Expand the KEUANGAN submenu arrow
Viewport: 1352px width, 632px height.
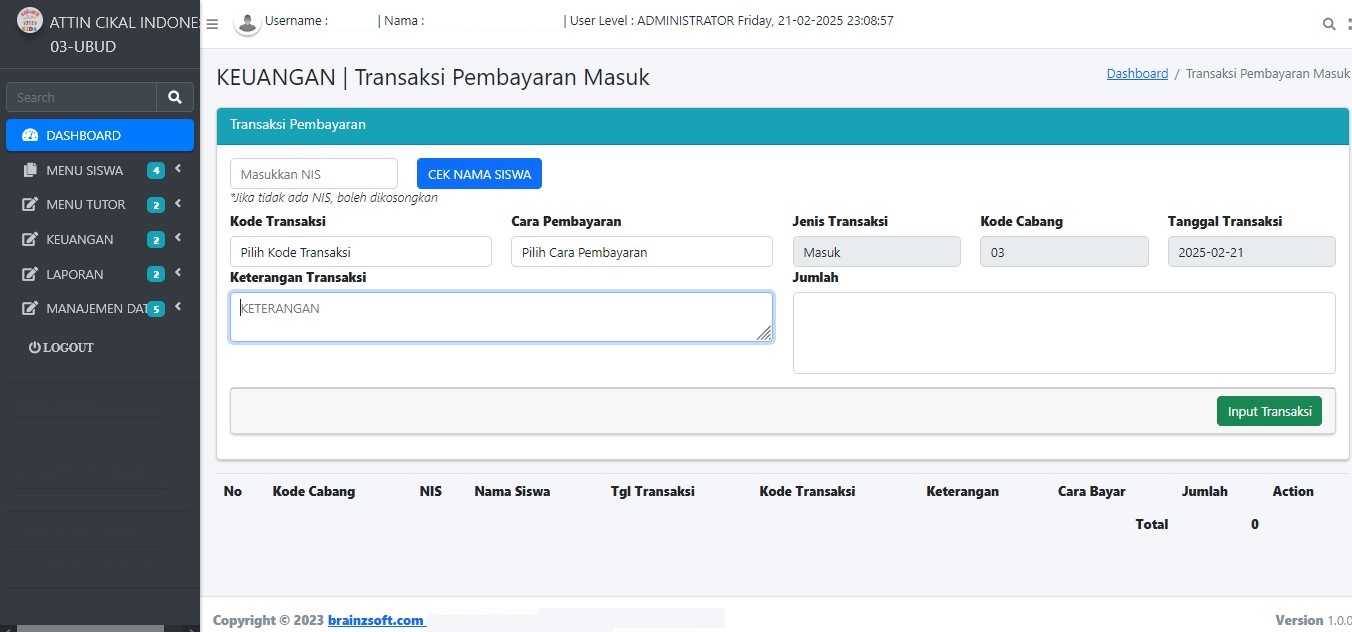tap(178, 239)
